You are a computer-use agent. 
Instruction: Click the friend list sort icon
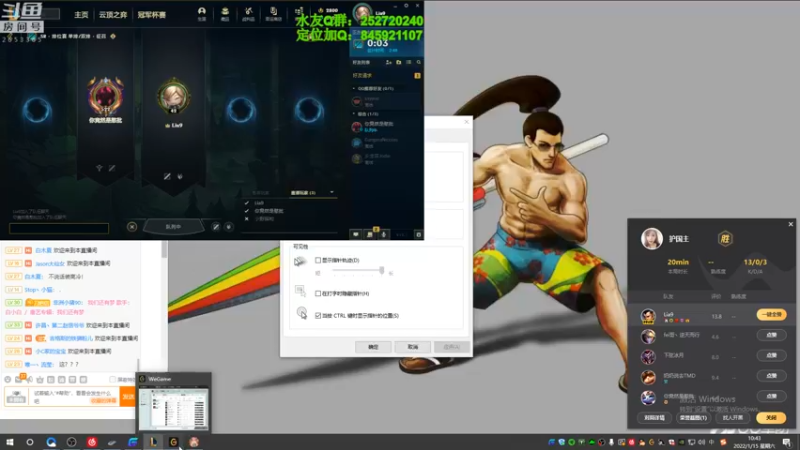pos(409,62)
